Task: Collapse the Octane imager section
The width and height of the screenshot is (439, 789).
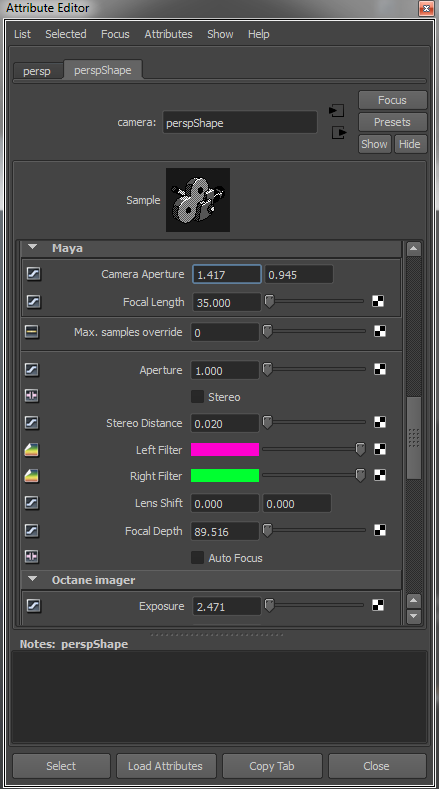Action: click(x=33, y=579)
